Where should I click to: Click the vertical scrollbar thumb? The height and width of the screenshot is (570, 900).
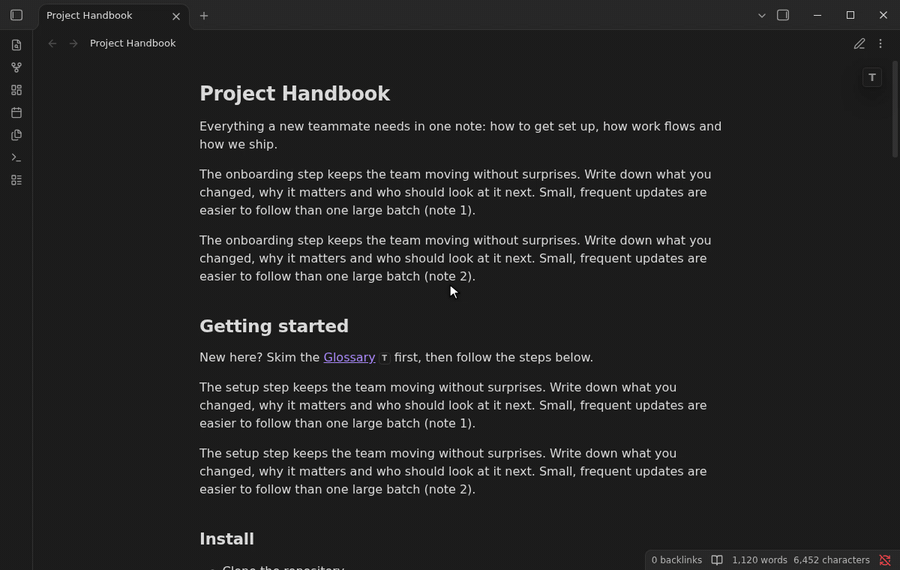(895, 109)
